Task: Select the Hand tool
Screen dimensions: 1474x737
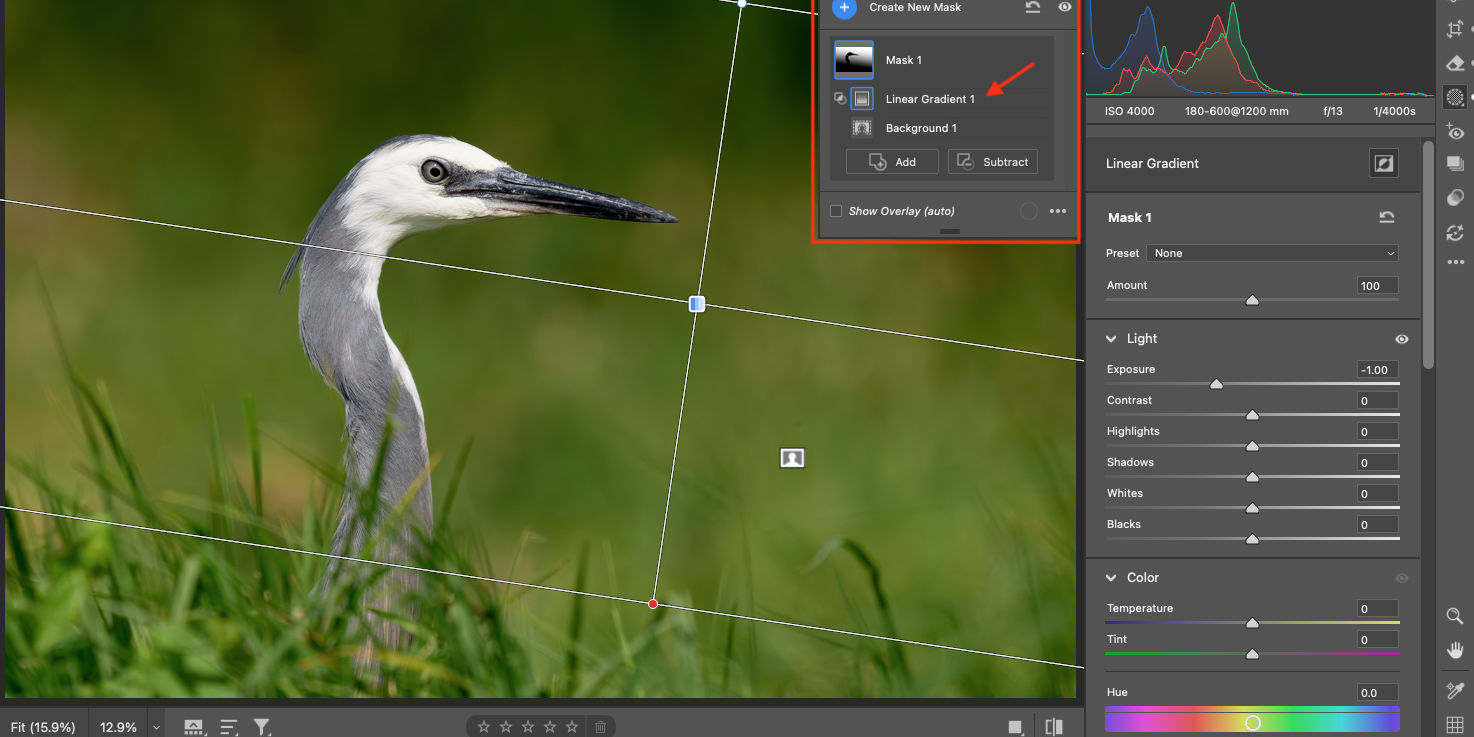Action: pyautogui.click(x=1455, y=651)
